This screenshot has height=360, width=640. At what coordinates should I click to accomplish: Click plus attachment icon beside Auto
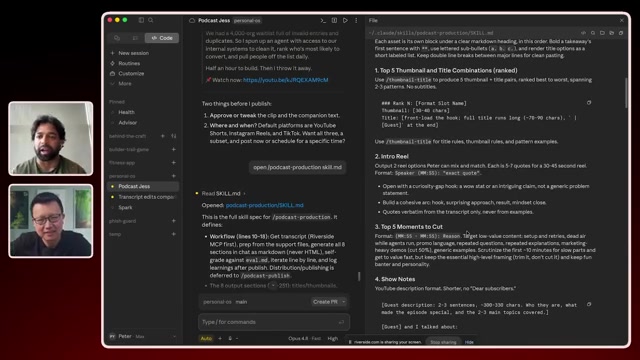point(220,338)
